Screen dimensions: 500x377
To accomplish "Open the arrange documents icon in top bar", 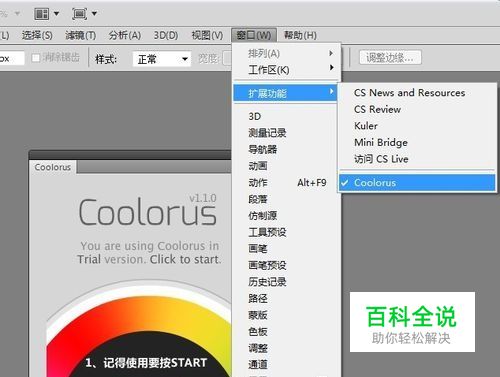I will coord(42,14).
